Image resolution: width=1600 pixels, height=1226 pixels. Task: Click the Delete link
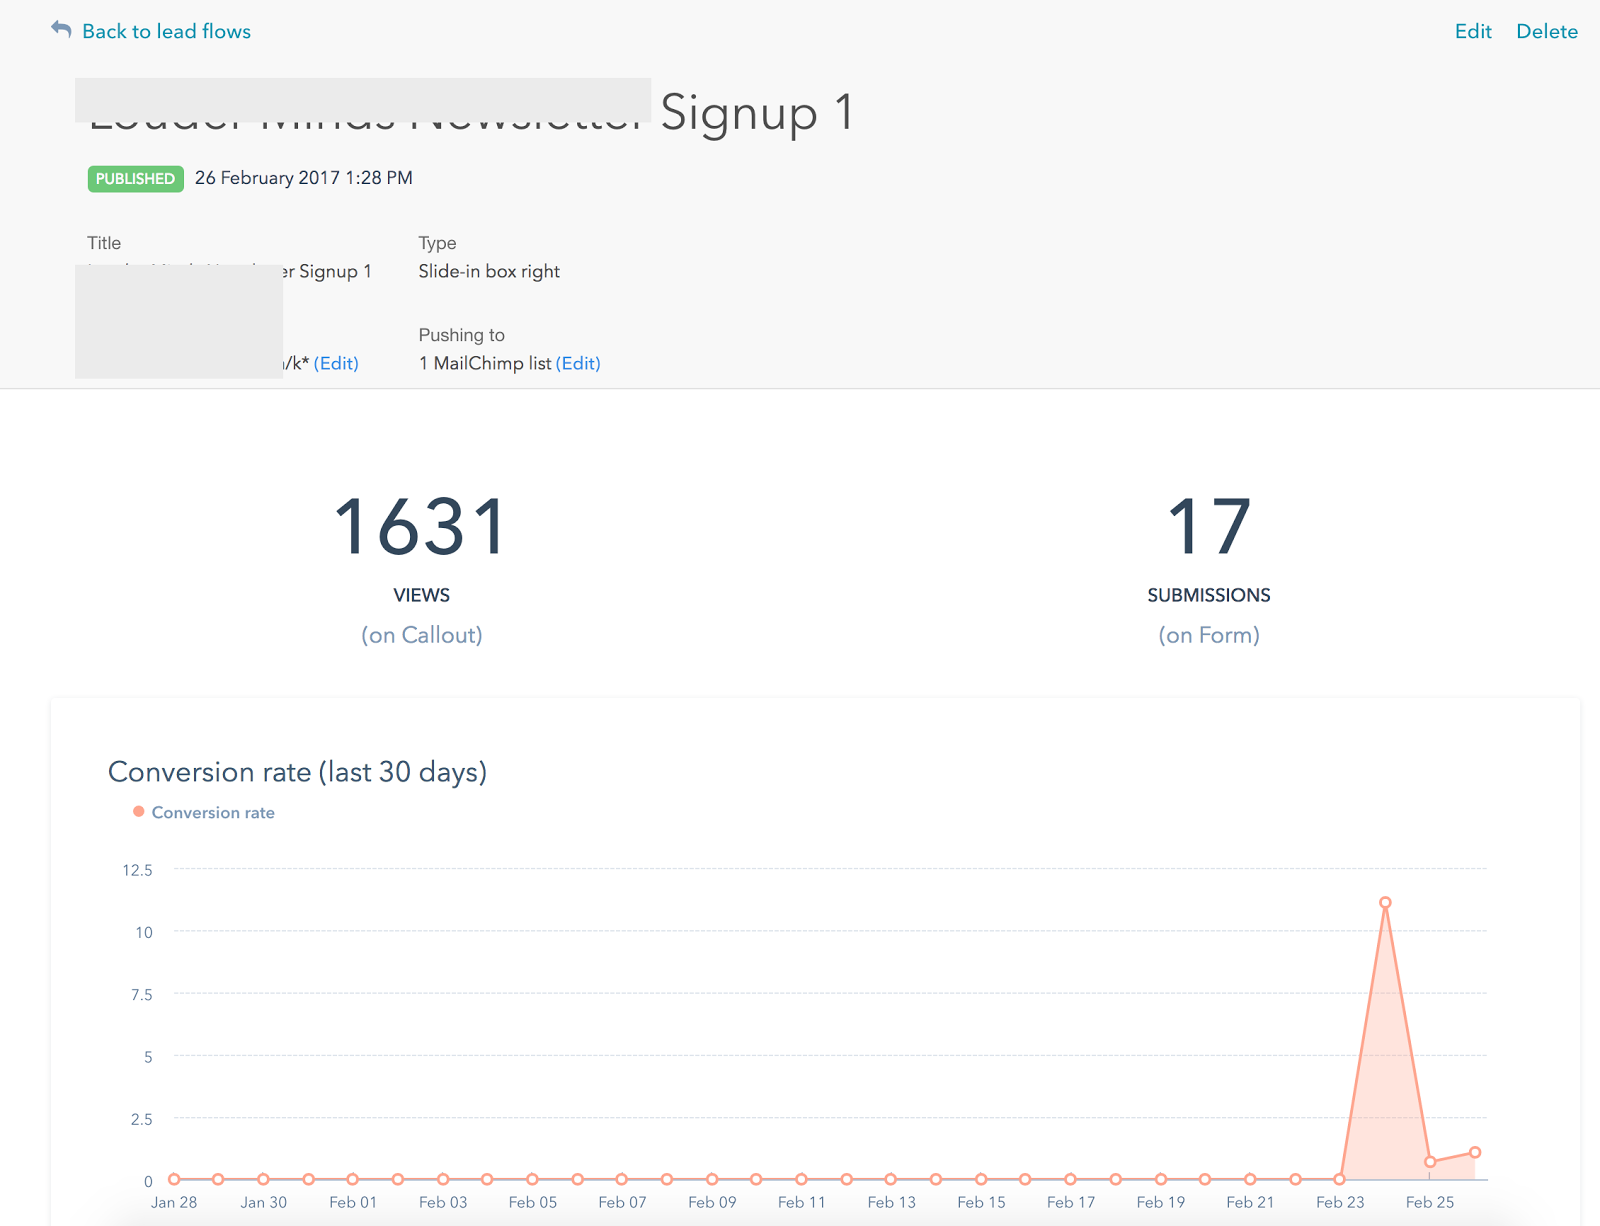coord(1547,31)
